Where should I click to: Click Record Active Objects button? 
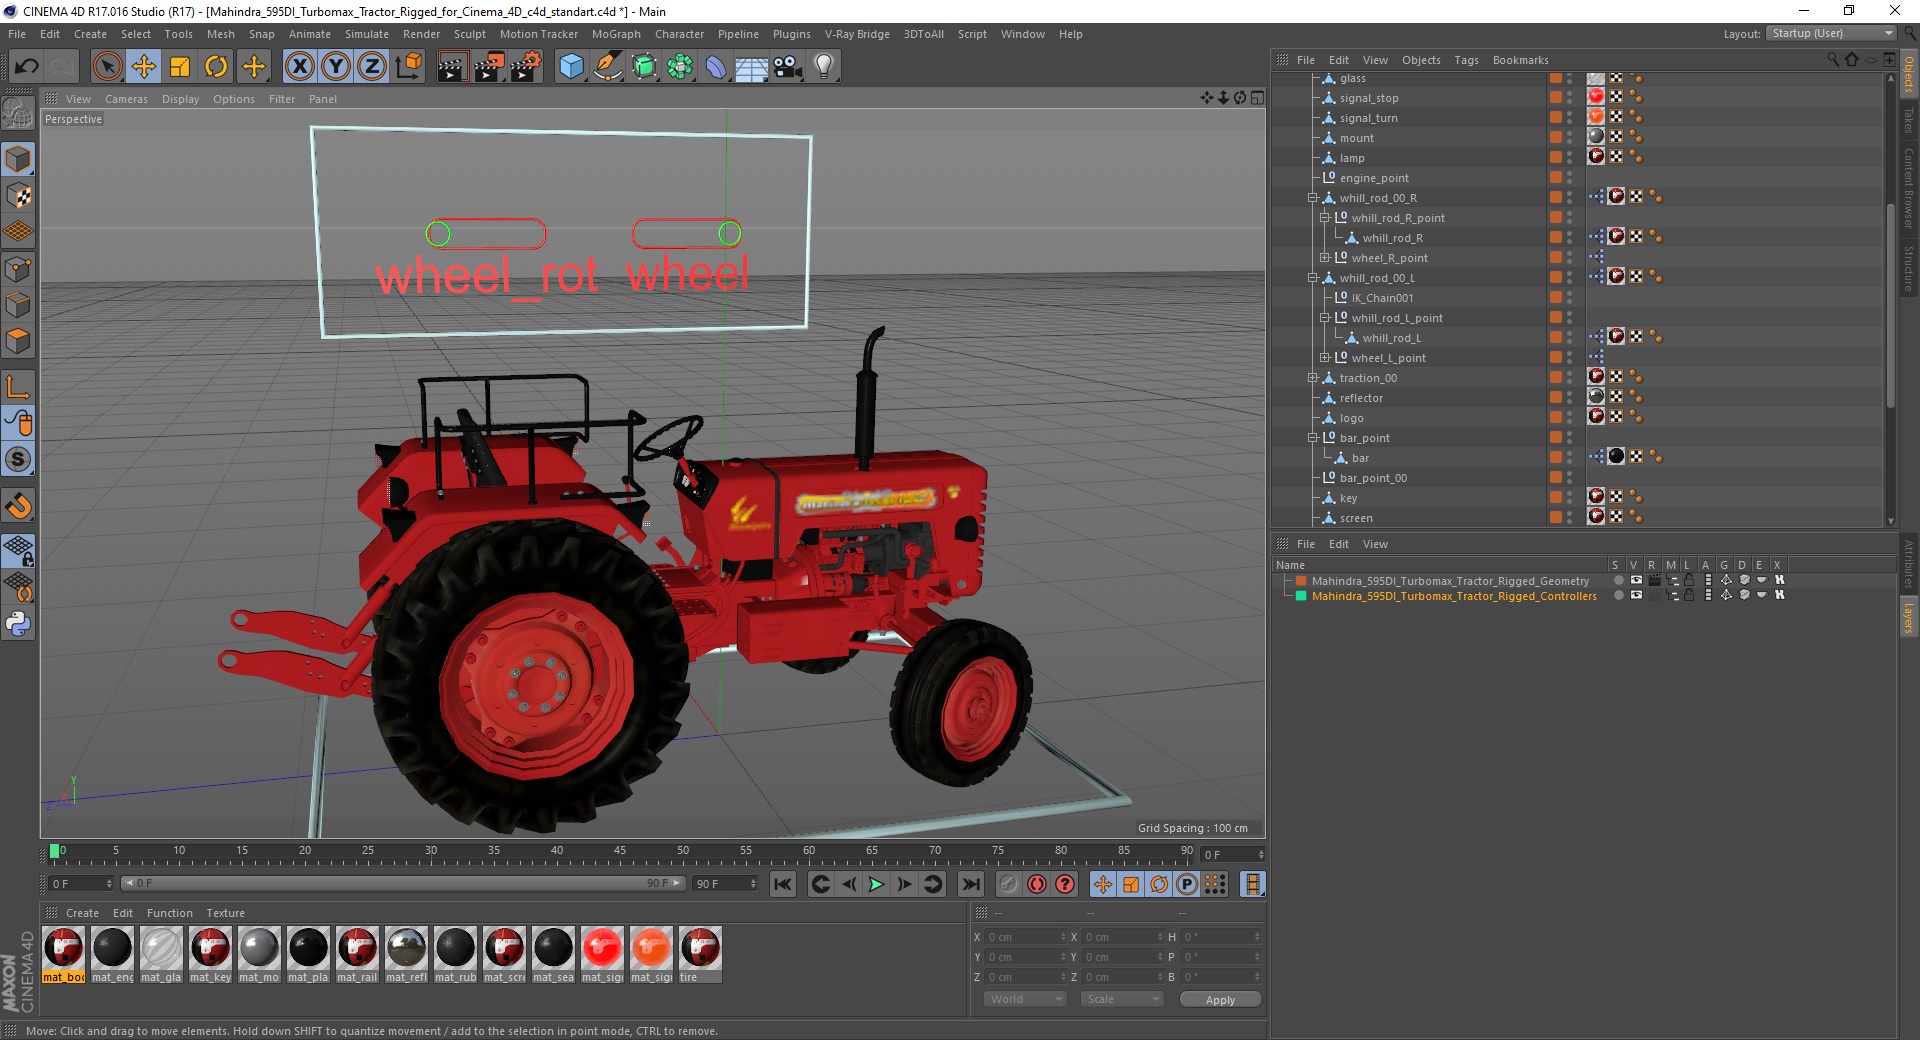coord(1008,884)
